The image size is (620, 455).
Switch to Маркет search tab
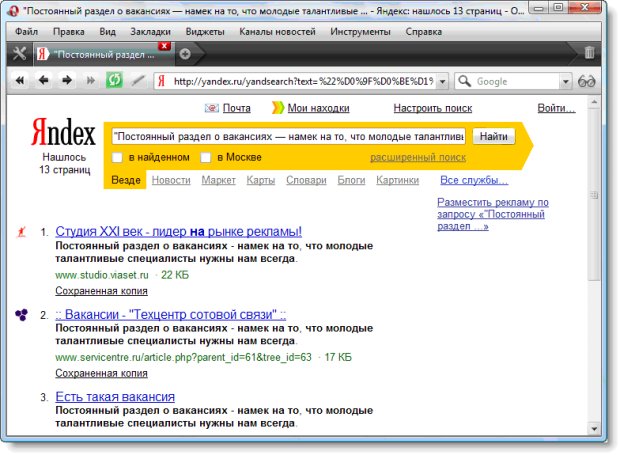(x=219, y=180)
